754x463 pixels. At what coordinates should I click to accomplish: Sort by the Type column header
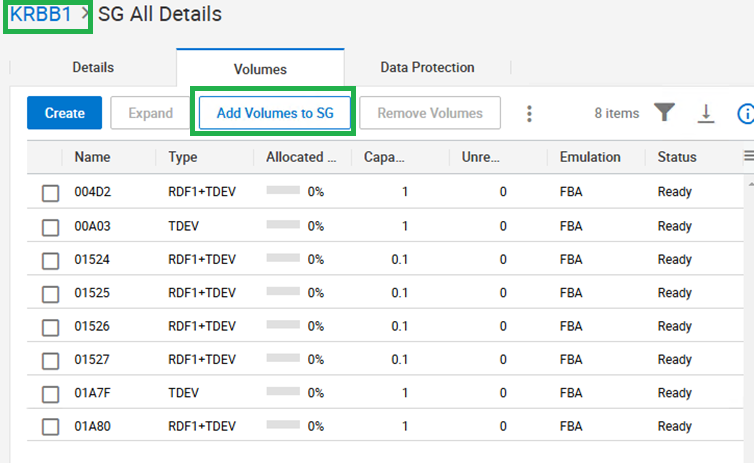pyautogui.click(x=183, y=157)
